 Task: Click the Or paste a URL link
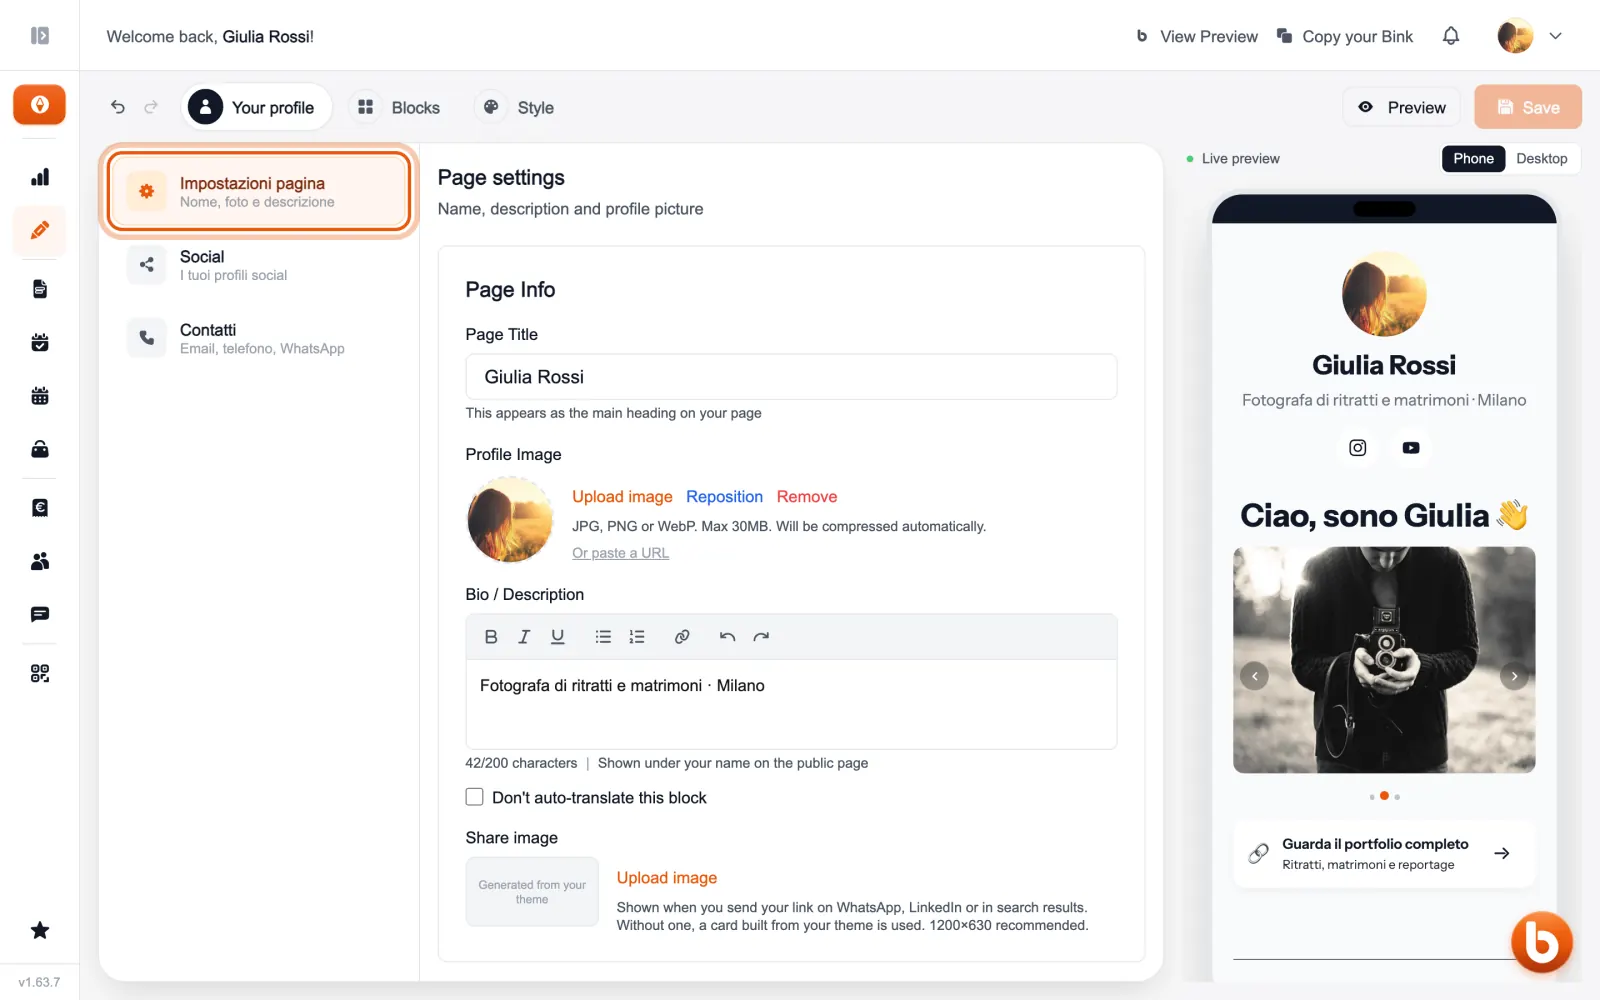pyautogui.click(x=620, y=553)
